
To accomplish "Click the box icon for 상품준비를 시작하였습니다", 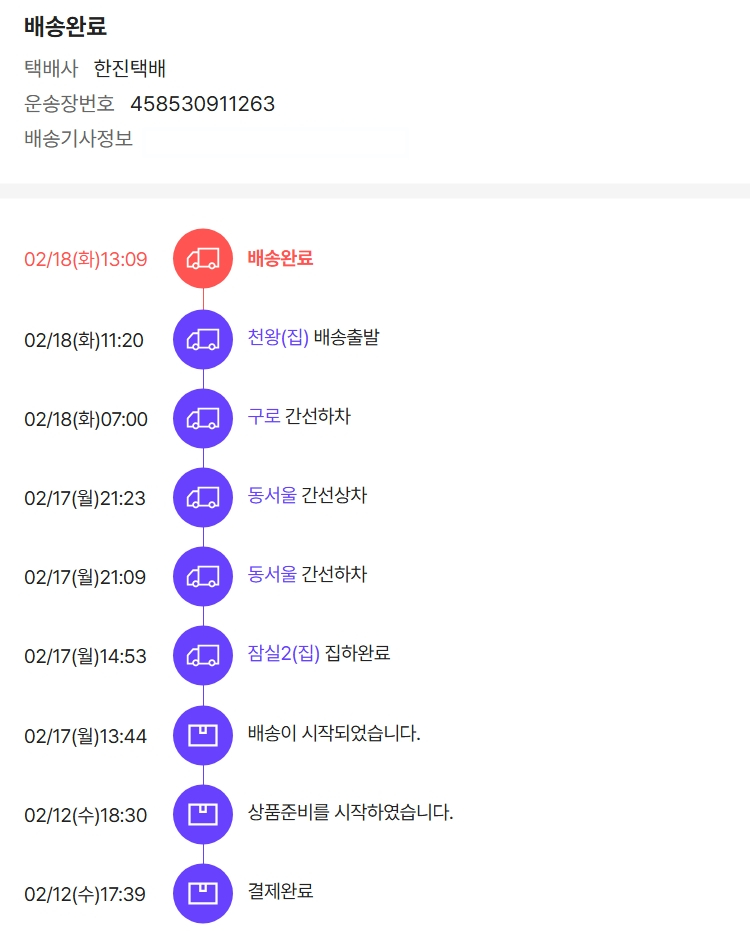I will pyautogui.click(x=203, y=814).
